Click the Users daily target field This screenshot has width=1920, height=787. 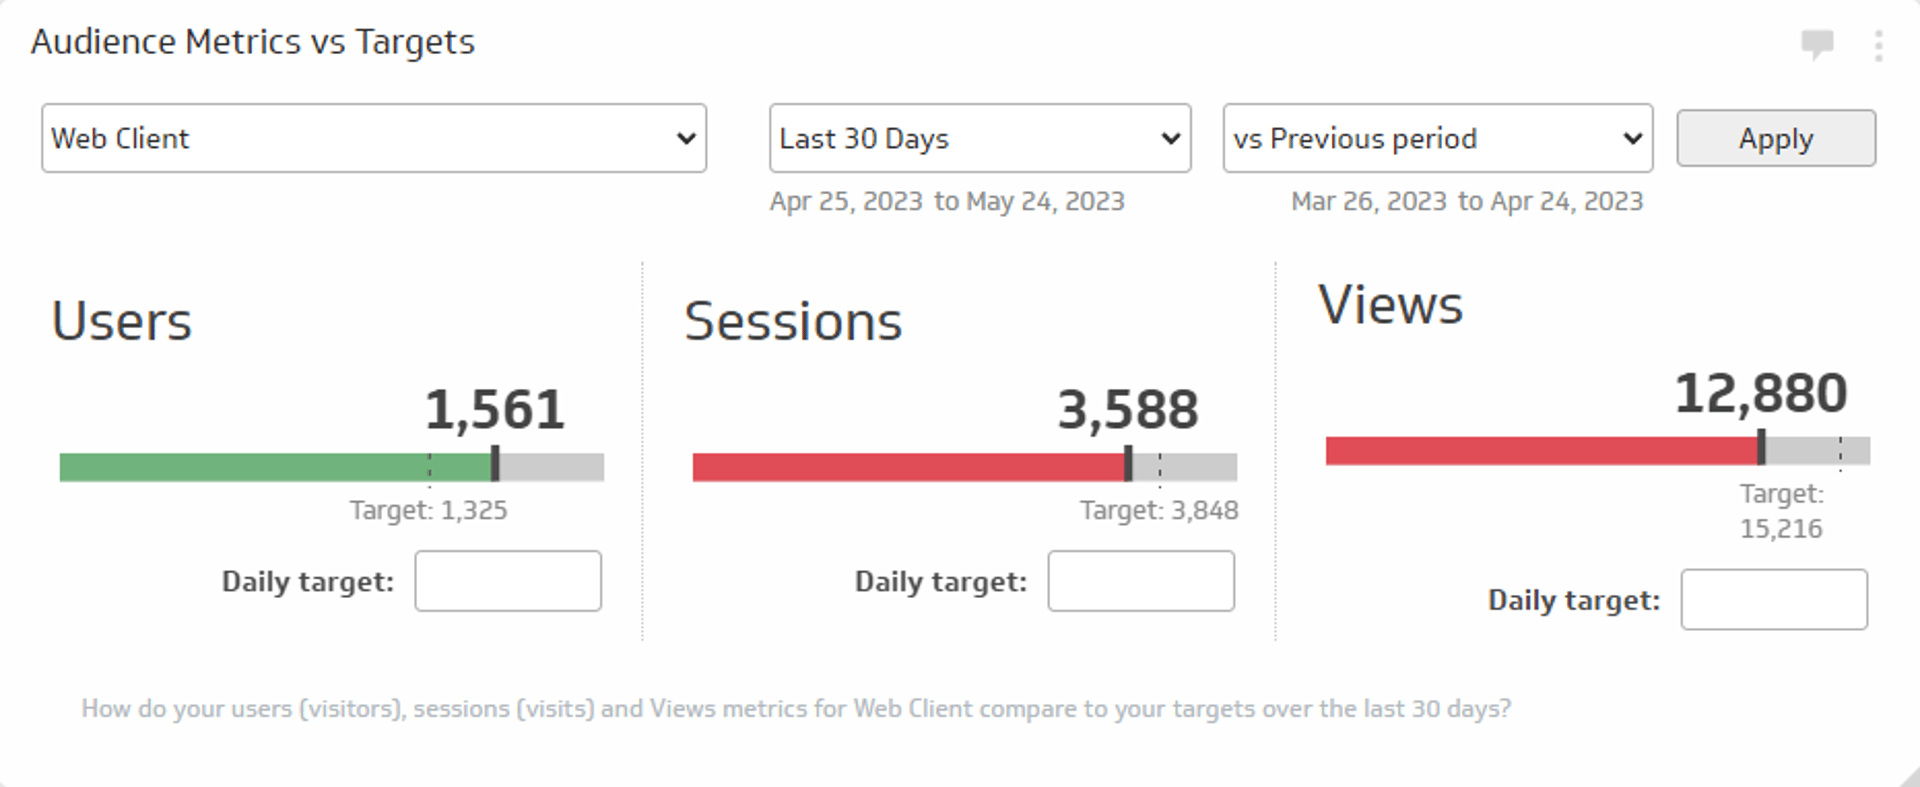point(508,581)
